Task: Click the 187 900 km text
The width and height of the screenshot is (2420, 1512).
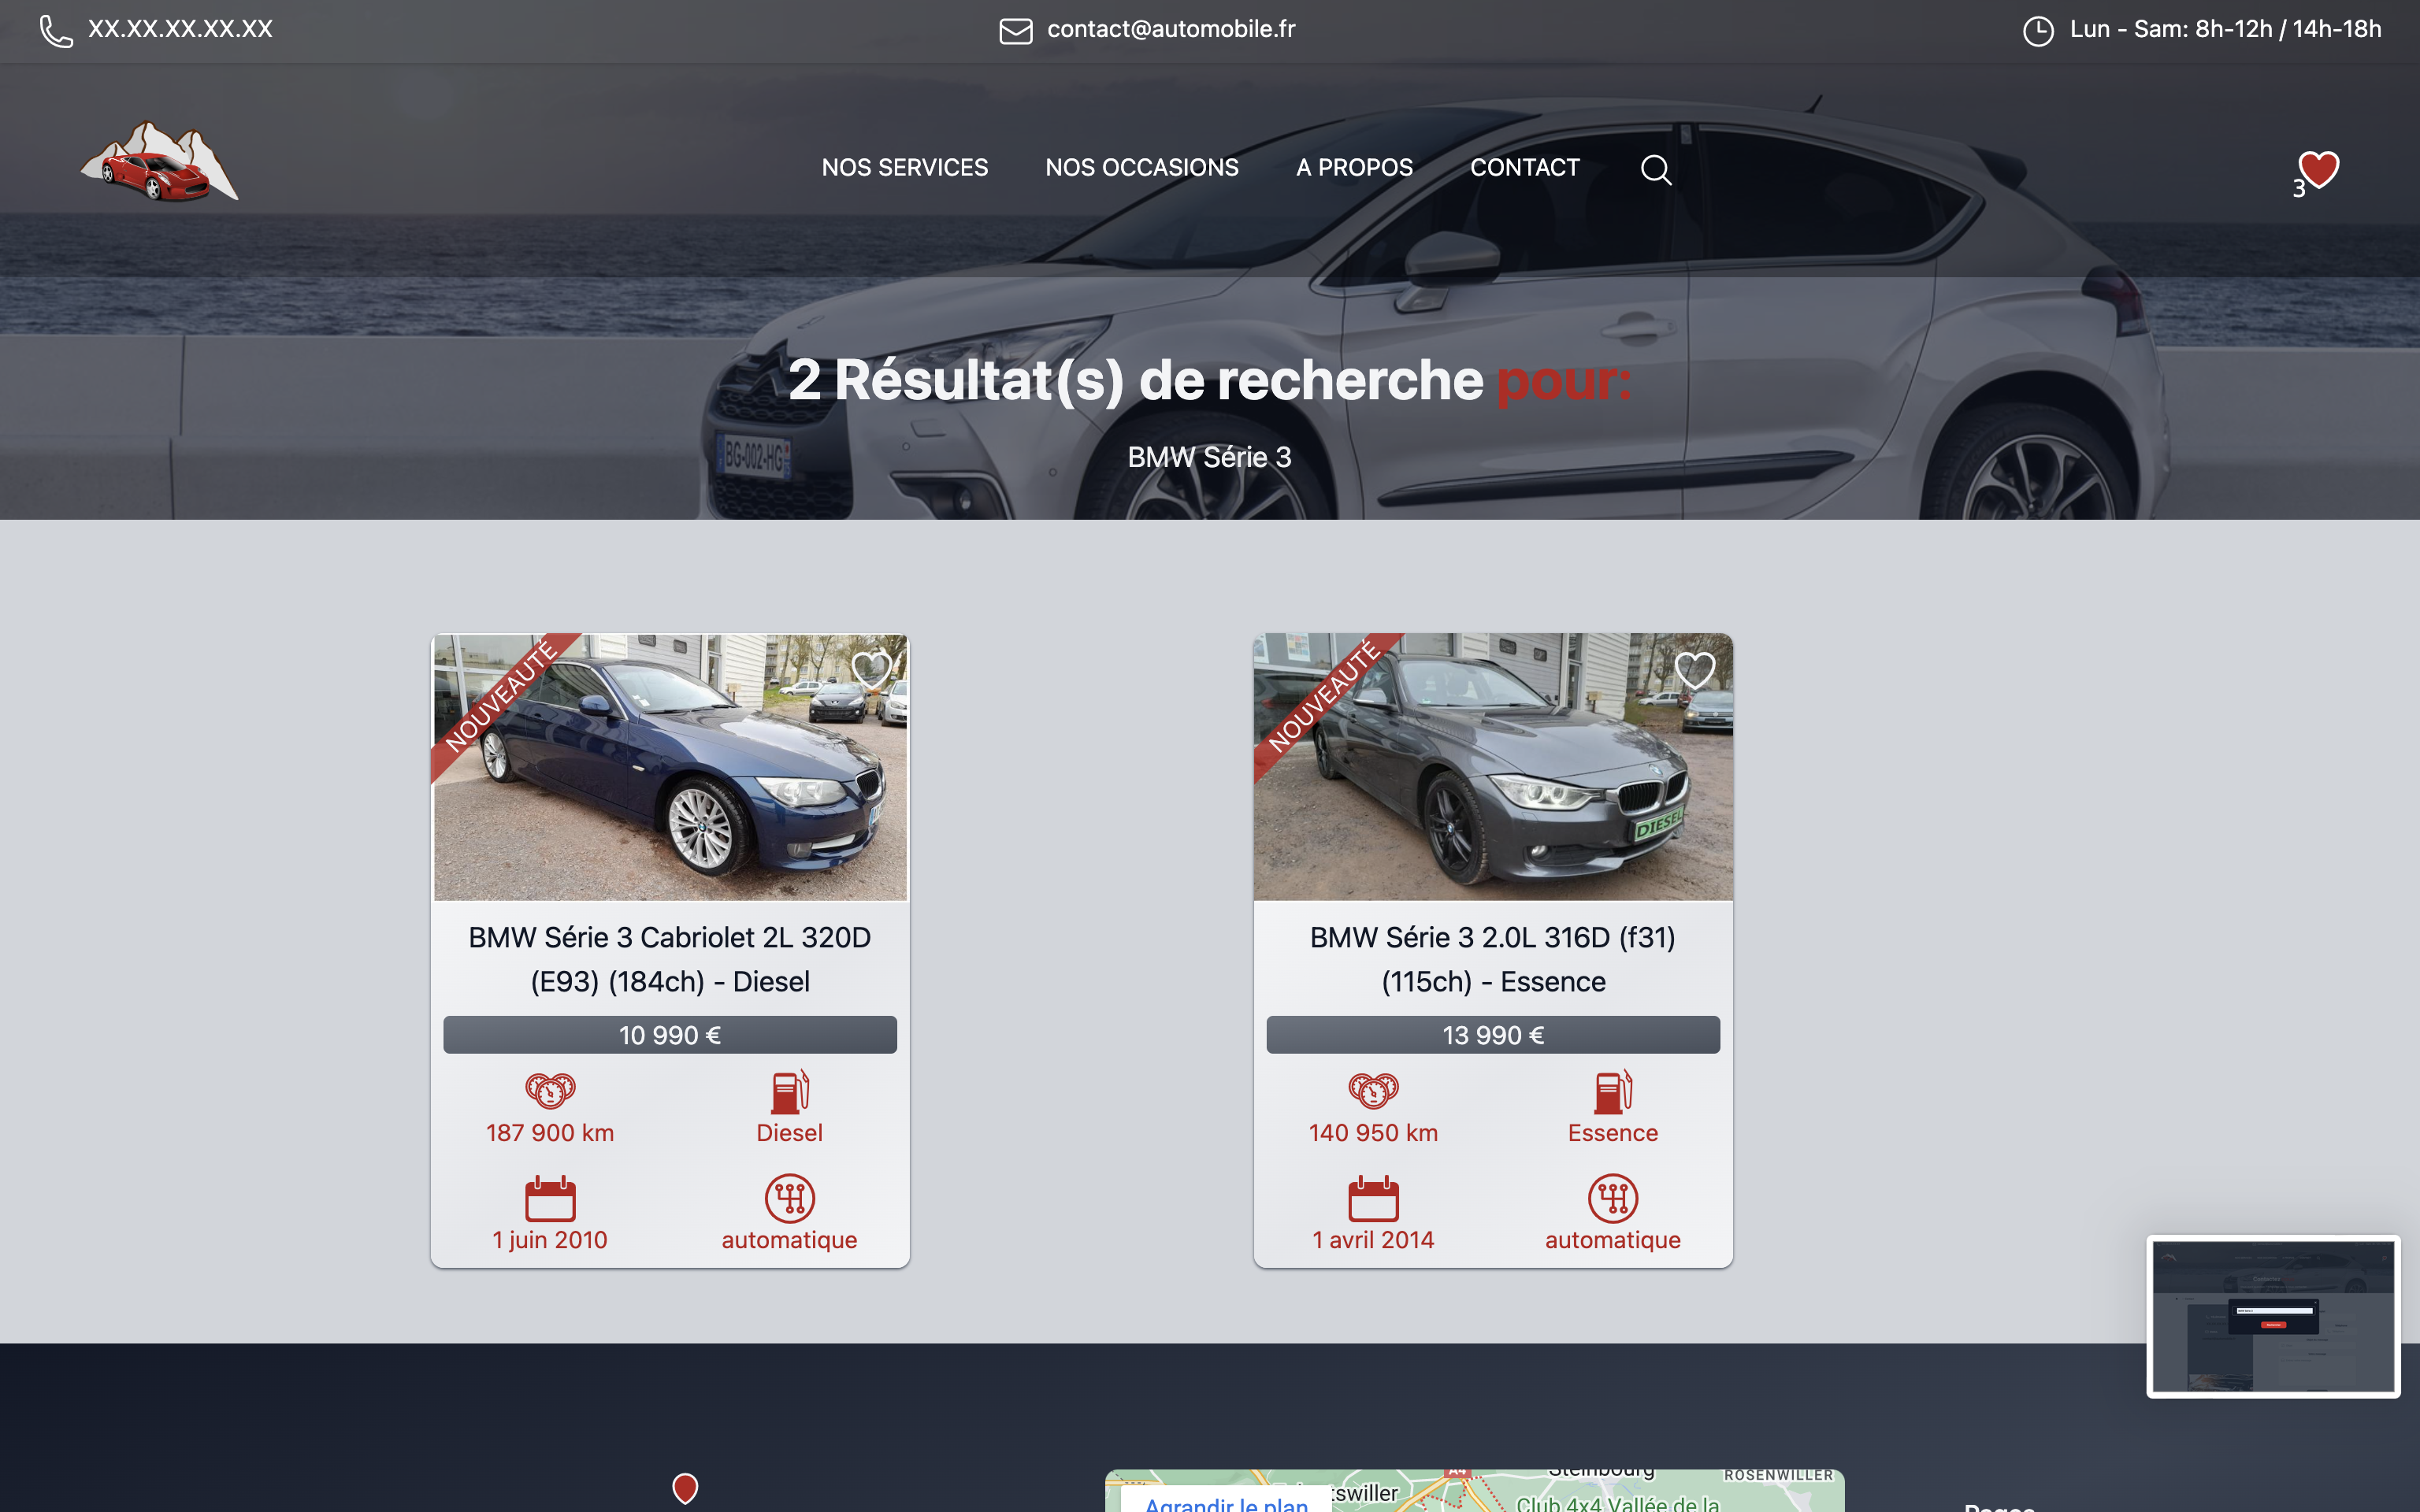Action: [550, 1133]
